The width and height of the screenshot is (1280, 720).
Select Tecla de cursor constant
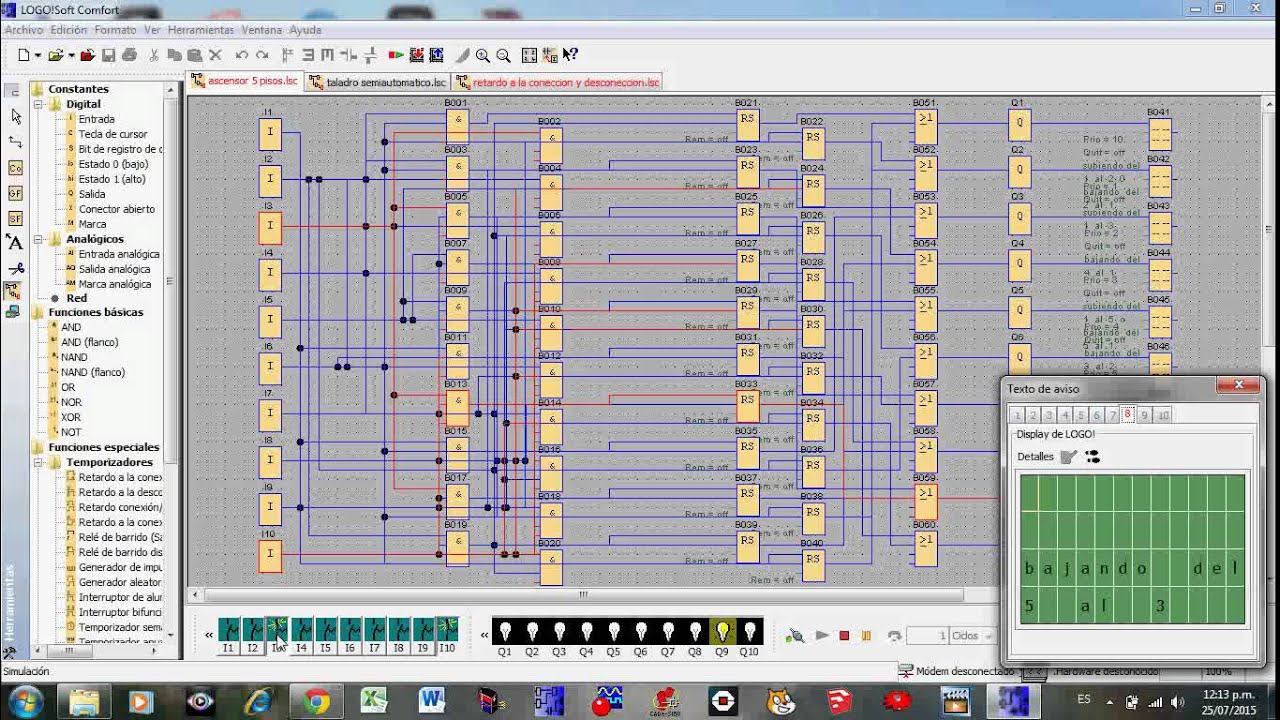113,134
